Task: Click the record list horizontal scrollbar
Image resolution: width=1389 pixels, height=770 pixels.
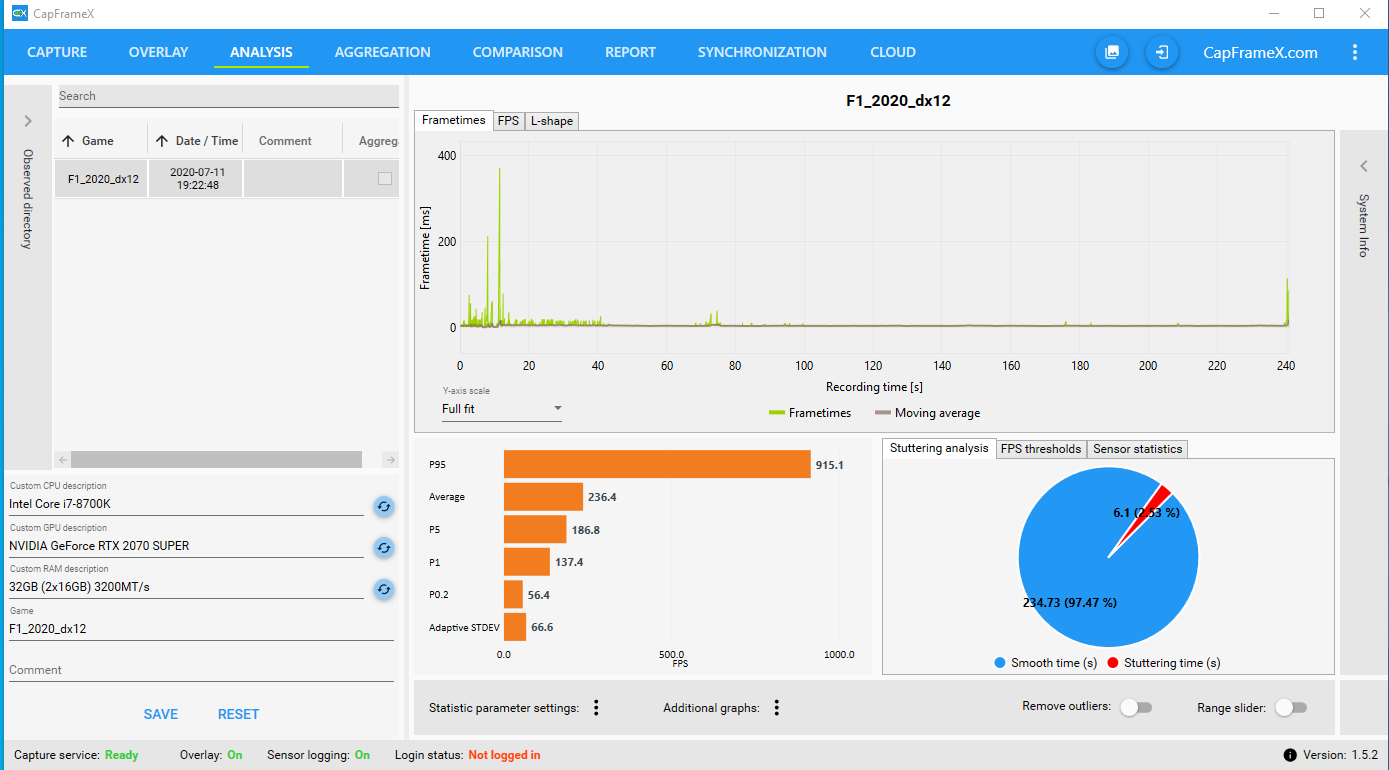Action: [216, 460]
